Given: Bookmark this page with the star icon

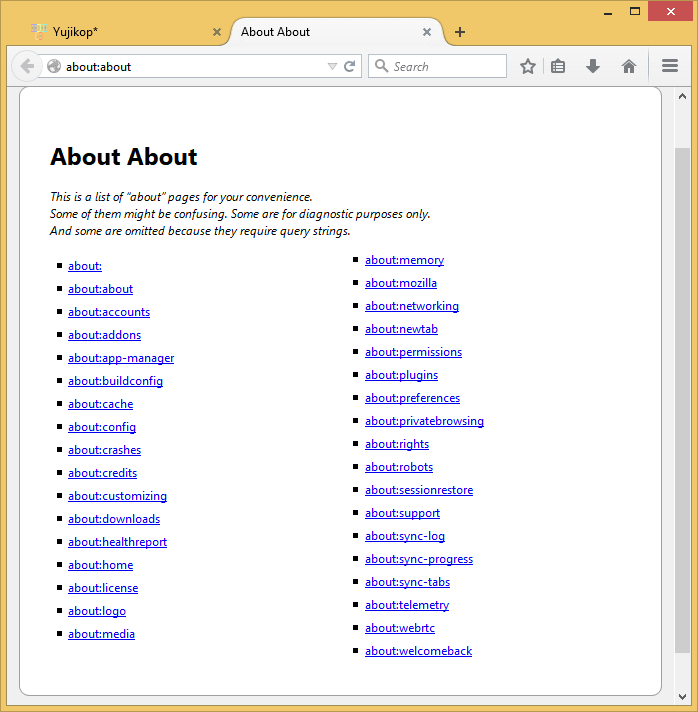Looking at the screenshot, I should point(528,67).
